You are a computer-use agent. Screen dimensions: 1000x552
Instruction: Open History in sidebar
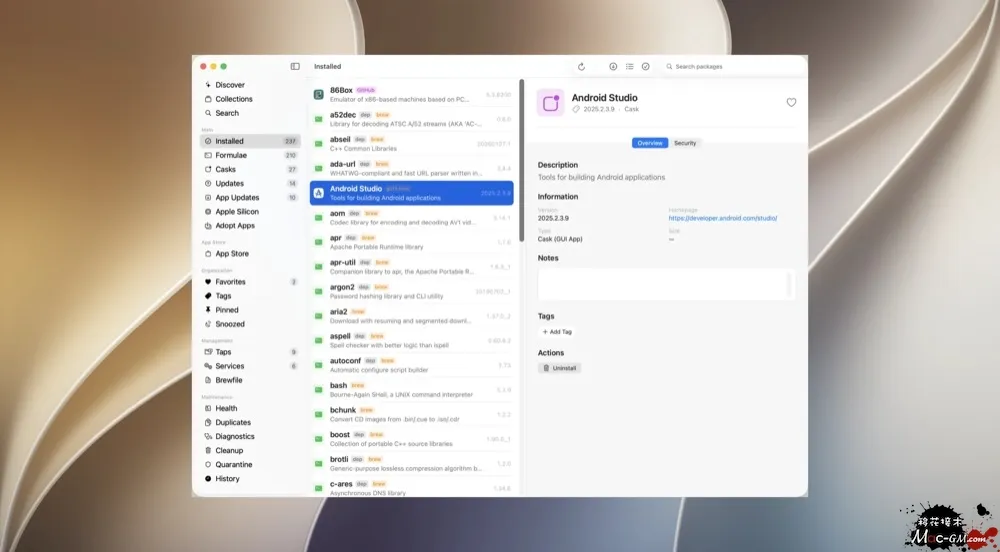tap(250, 478)
